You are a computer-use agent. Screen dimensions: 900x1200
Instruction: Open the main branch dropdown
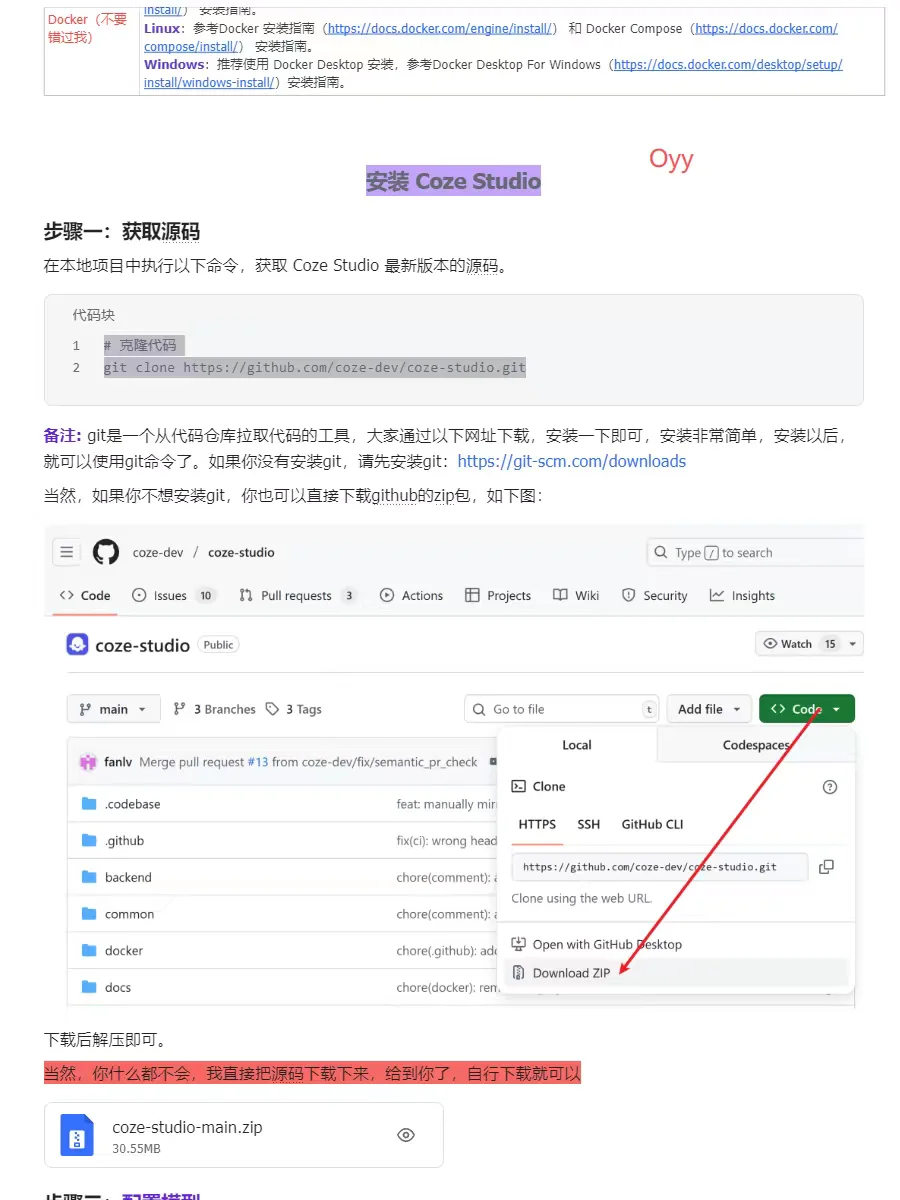coord(113,708)
